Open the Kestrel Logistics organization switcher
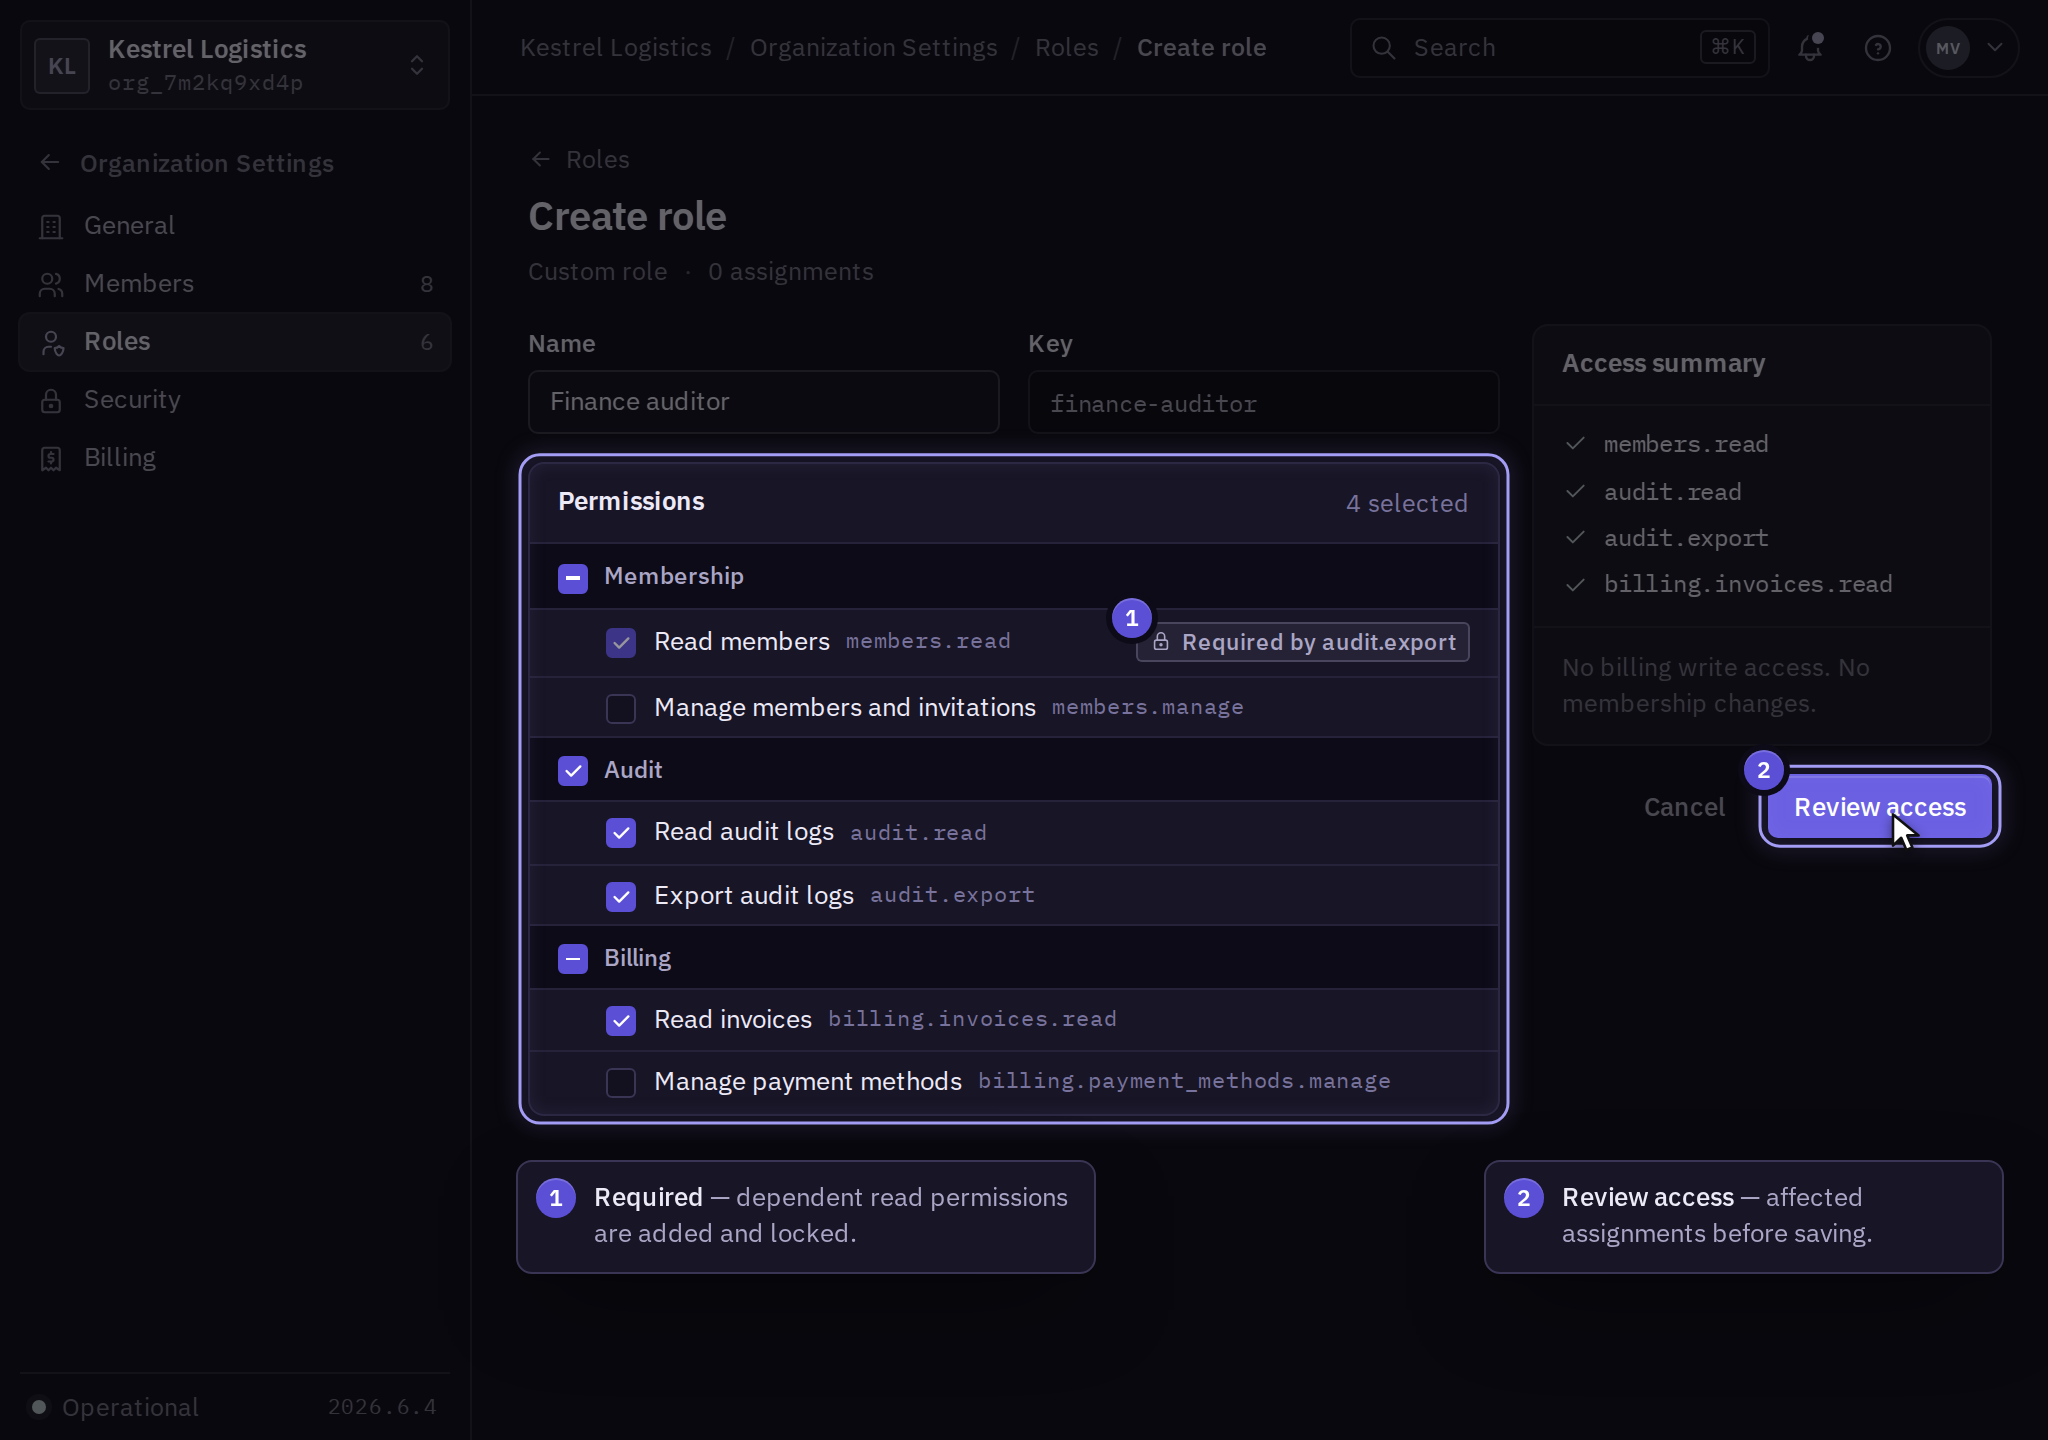This screenshot has height=1440, width=2048. [235, 66]
